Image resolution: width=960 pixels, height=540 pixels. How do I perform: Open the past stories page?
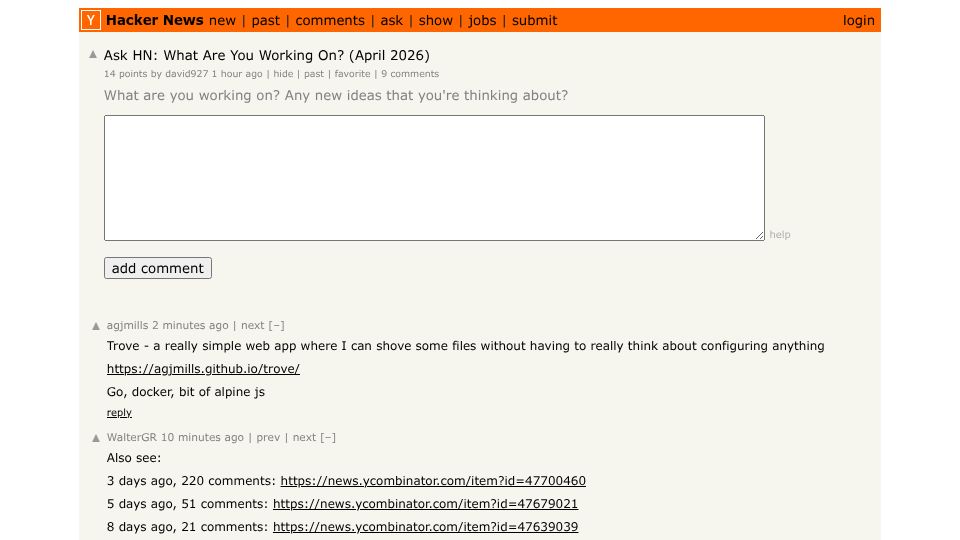pos(266,21)
